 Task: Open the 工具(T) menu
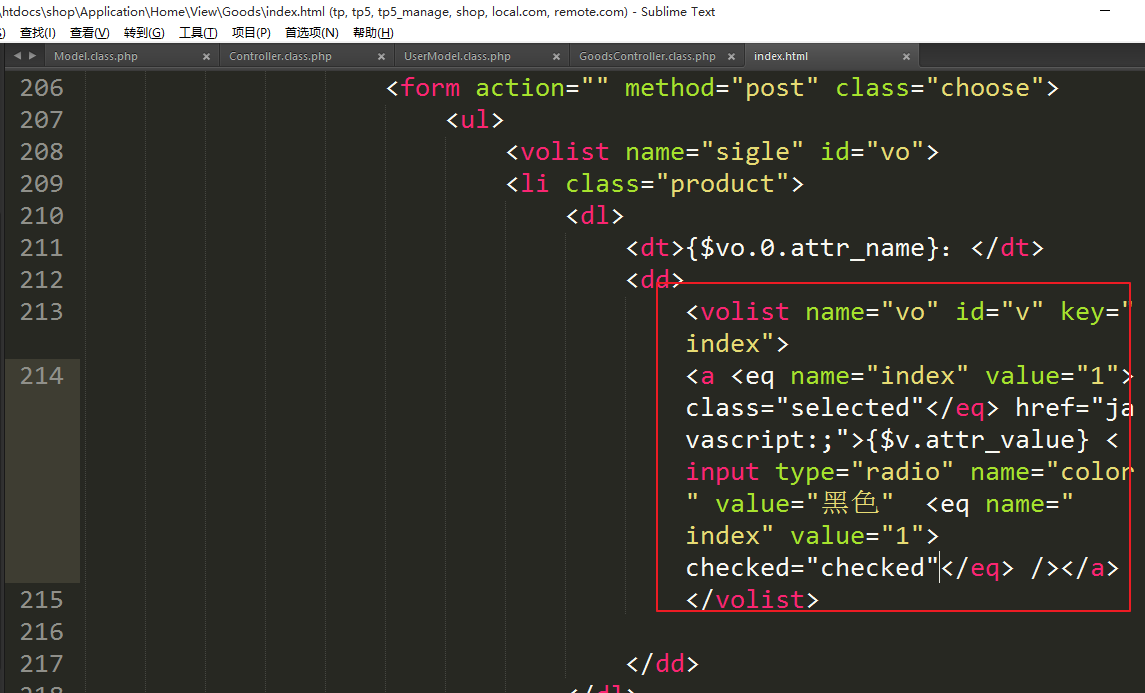point(198,33)
